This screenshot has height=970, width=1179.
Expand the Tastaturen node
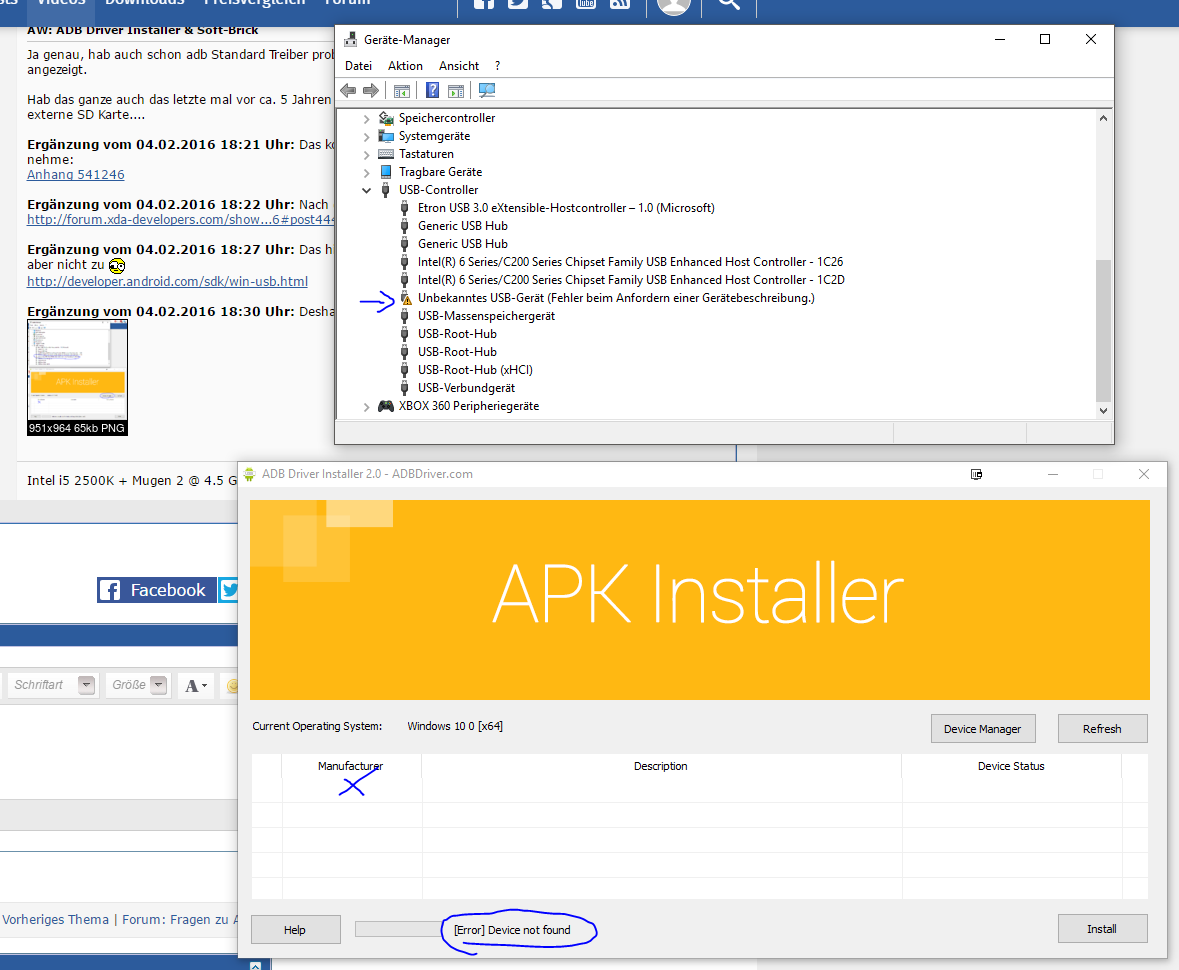(366, 155)
